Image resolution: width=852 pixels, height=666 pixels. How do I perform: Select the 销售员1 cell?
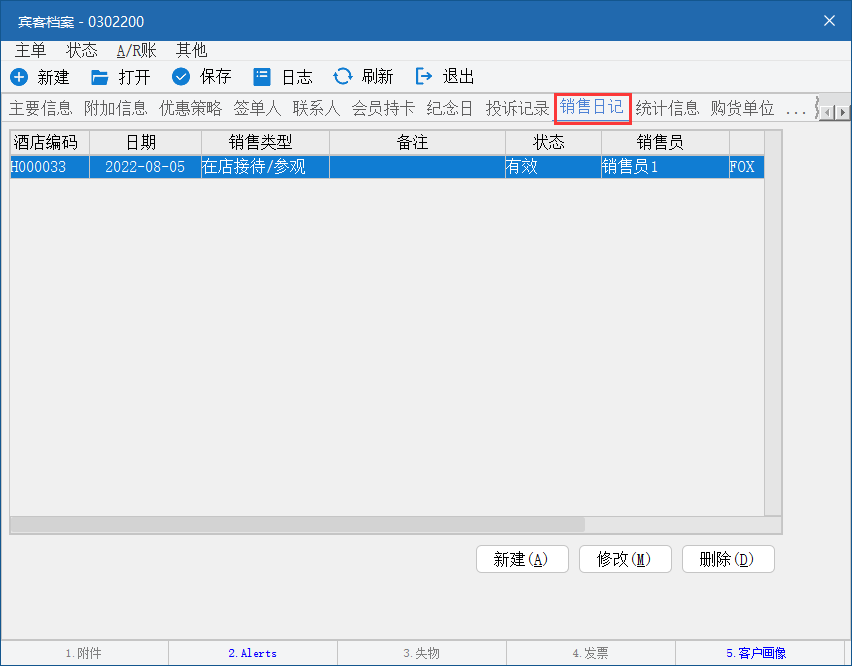pyautogui.click(x=665, y=167)
